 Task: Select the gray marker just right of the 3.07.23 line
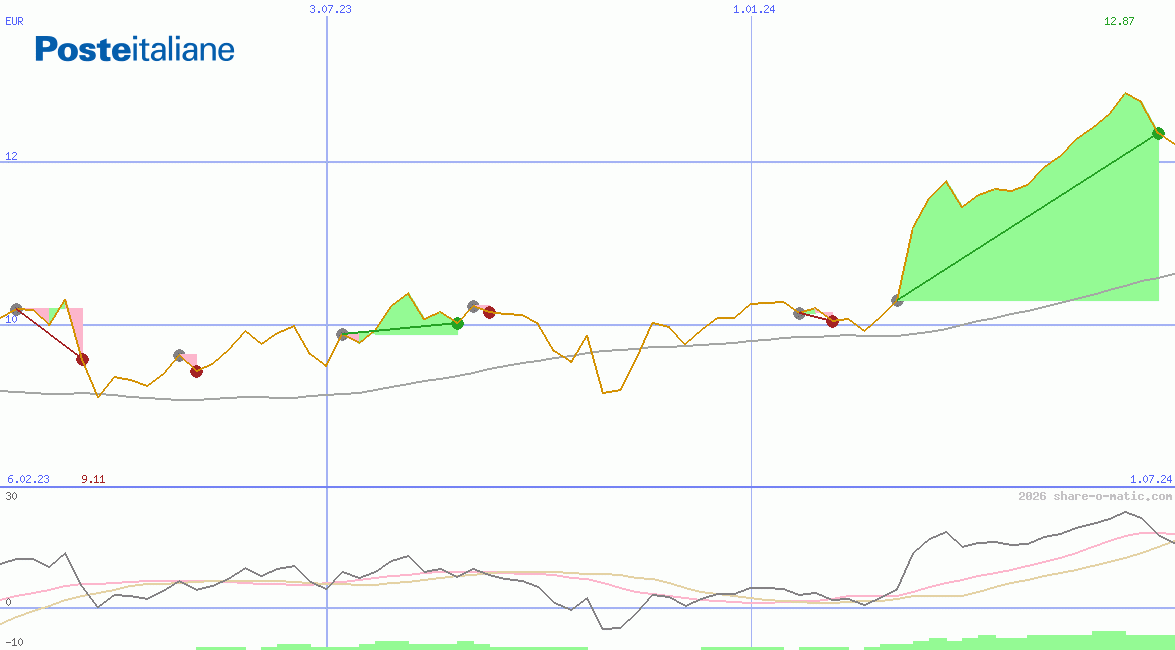342,334
